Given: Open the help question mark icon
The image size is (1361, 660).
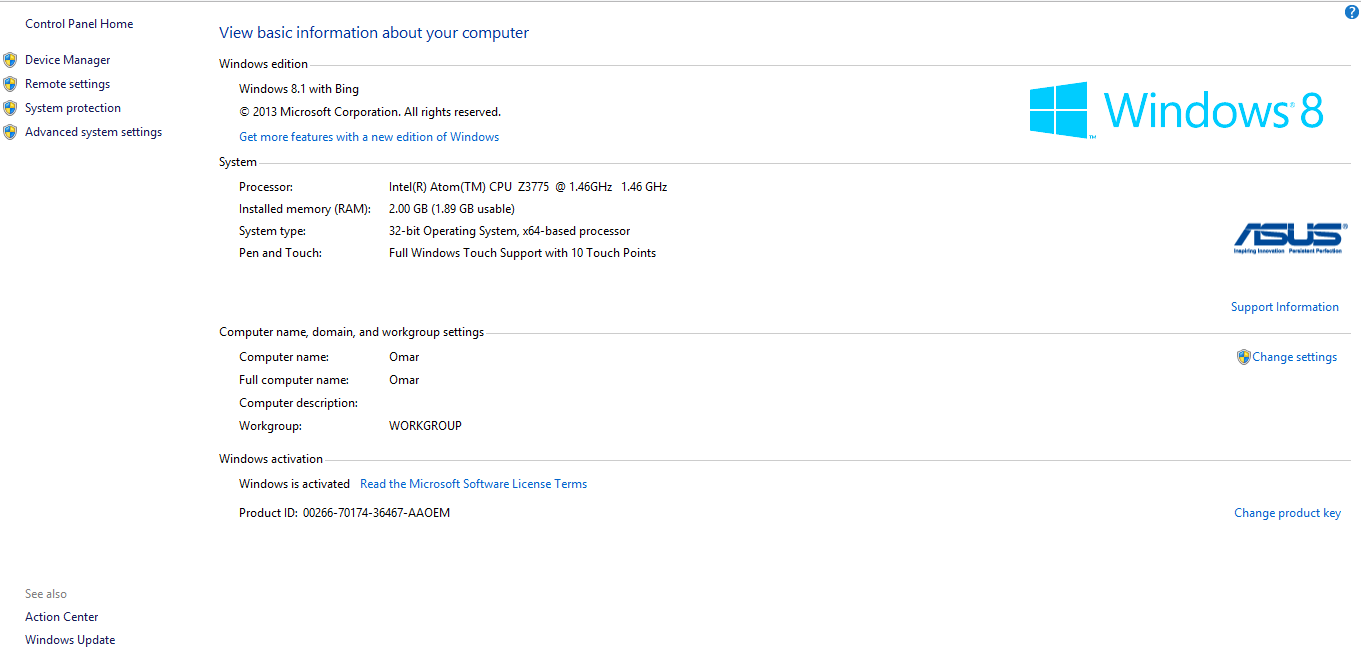Looking at the screenshot, I should pos(1352,12).
